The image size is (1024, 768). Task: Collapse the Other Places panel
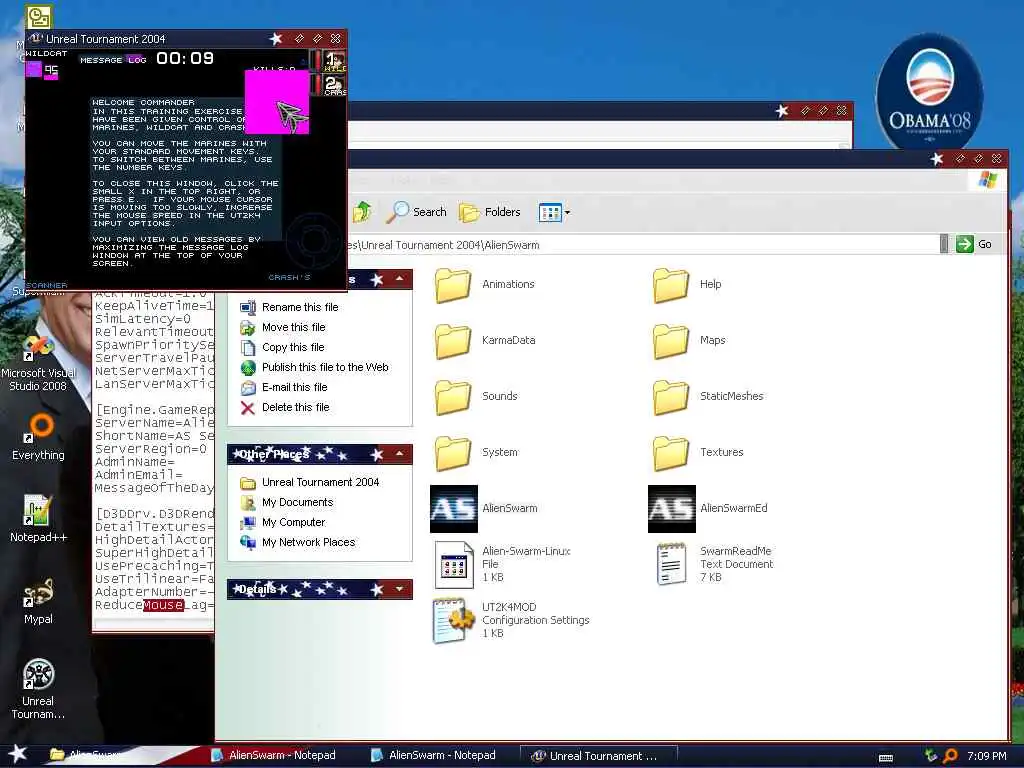tap(399, 454)
